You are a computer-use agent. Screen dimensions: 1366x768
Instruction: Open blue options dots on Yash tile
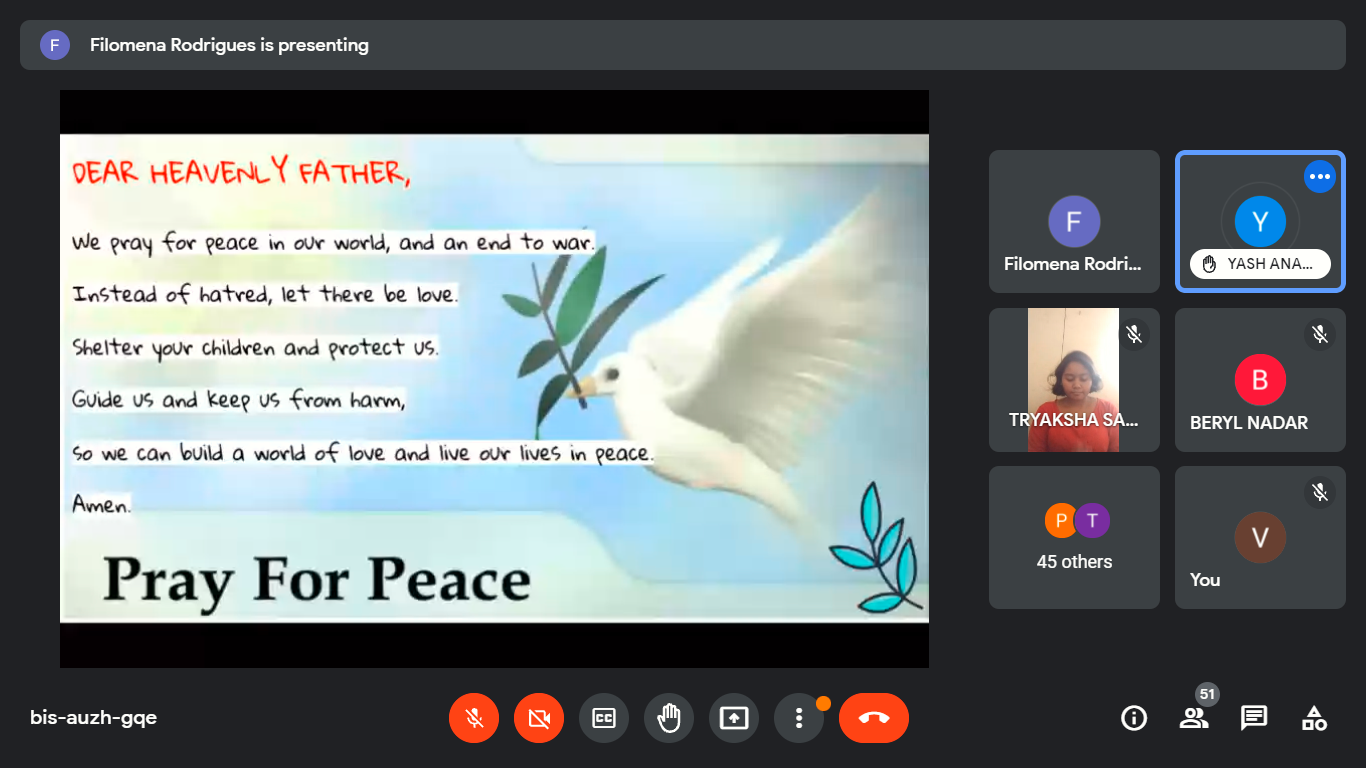pos(1320,177)
